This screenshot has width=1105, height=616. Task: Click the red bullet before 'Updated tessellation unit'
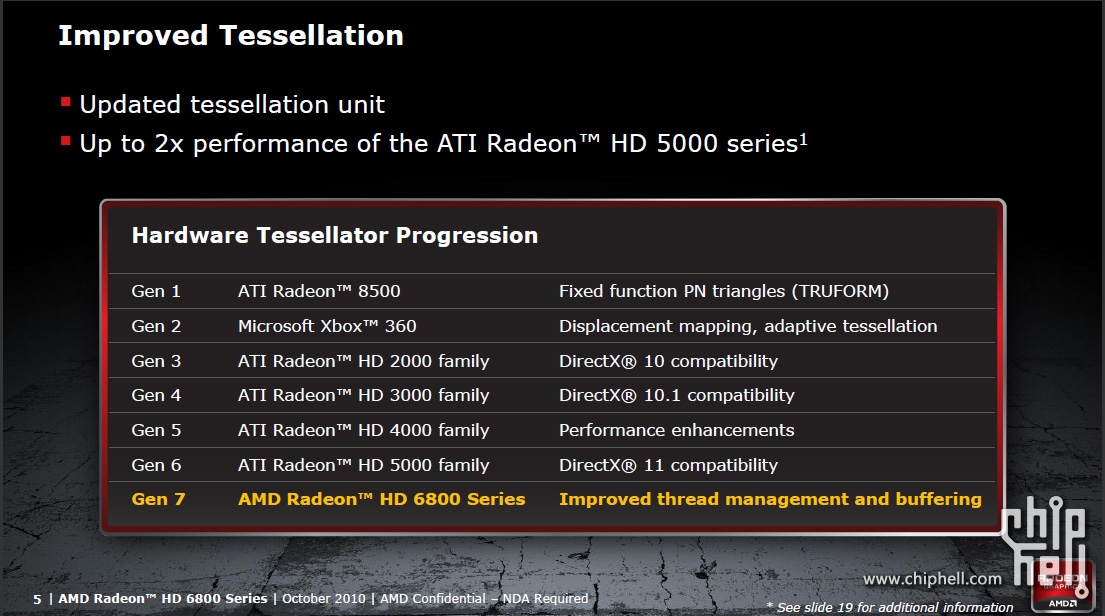(66, 102)
